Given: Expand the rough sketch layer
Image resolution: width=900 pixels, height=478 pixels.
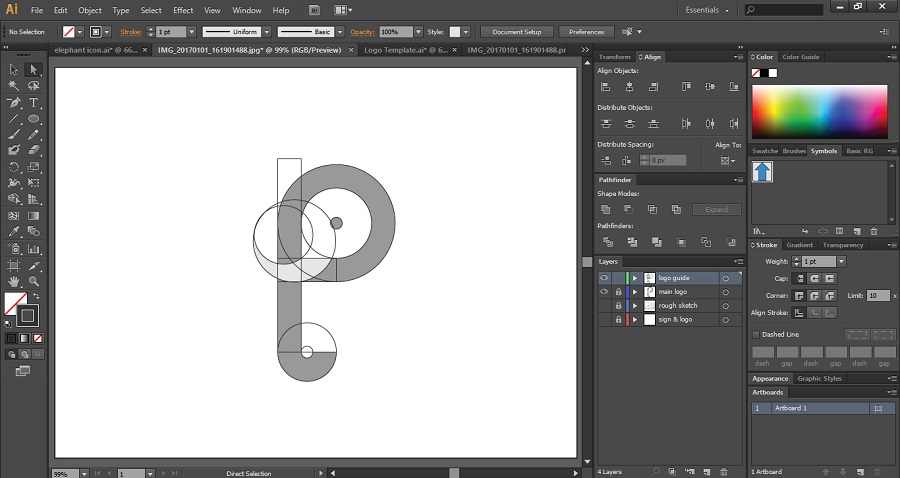Looking at the screenshot, I should (635, 306).
